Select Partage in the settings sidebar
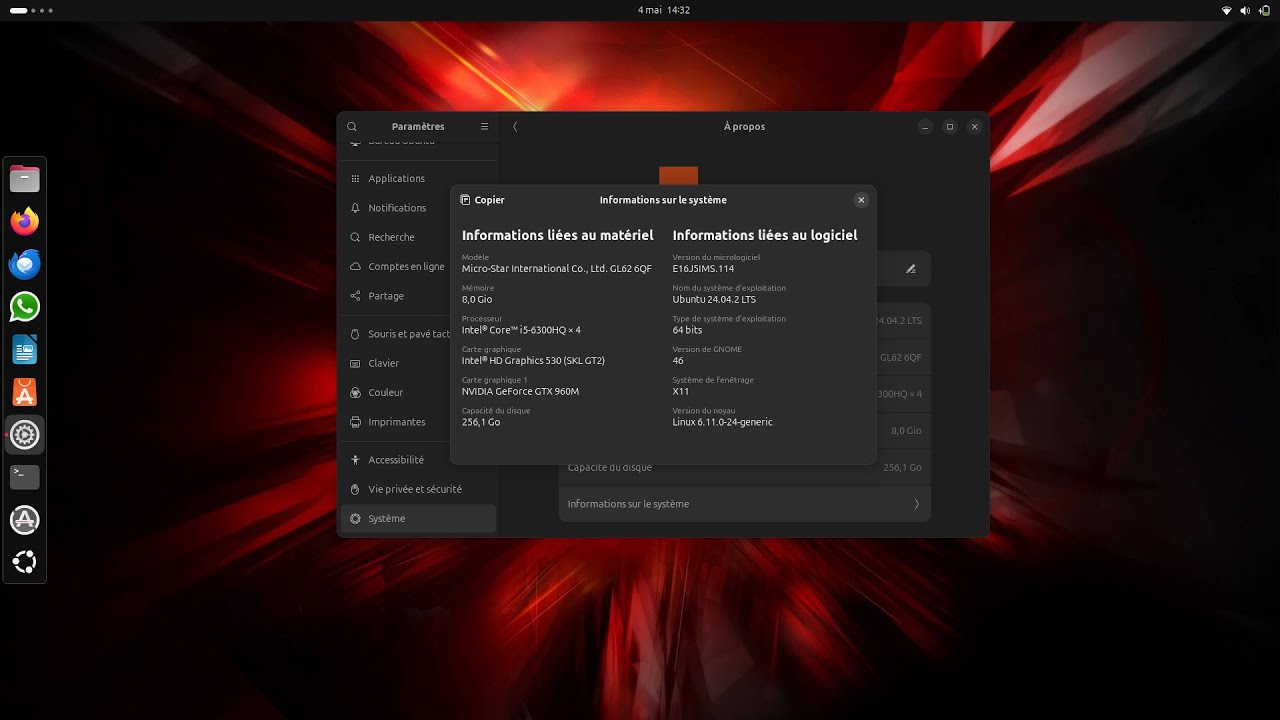This screenshot has height=720, width=1280. (x=418, y=296)
